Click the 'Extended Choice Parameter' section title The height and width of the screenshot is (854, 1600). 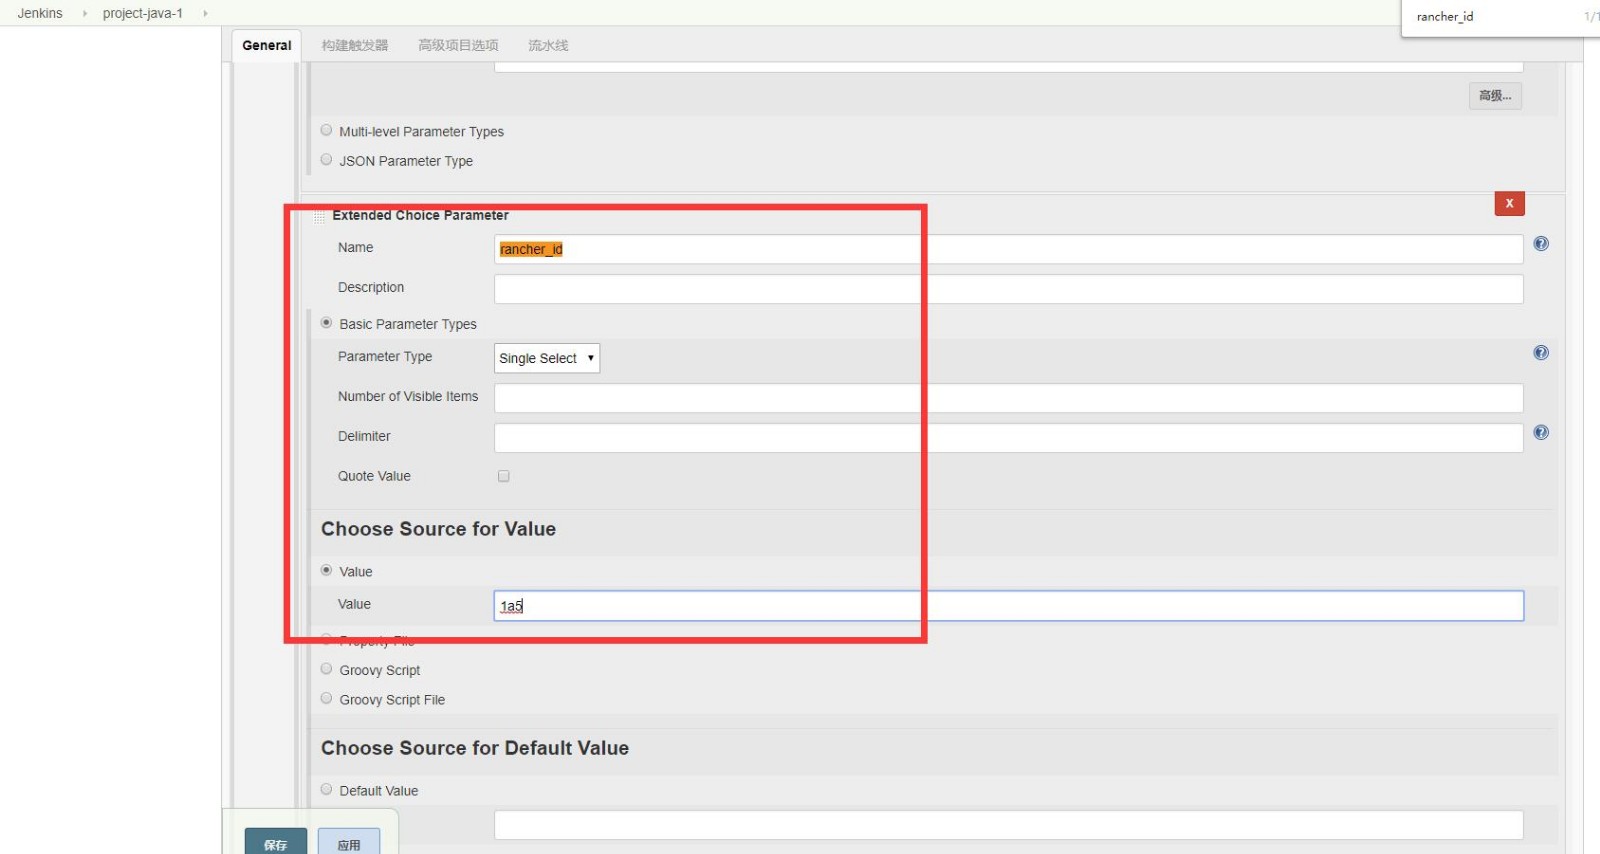point(420,215)
